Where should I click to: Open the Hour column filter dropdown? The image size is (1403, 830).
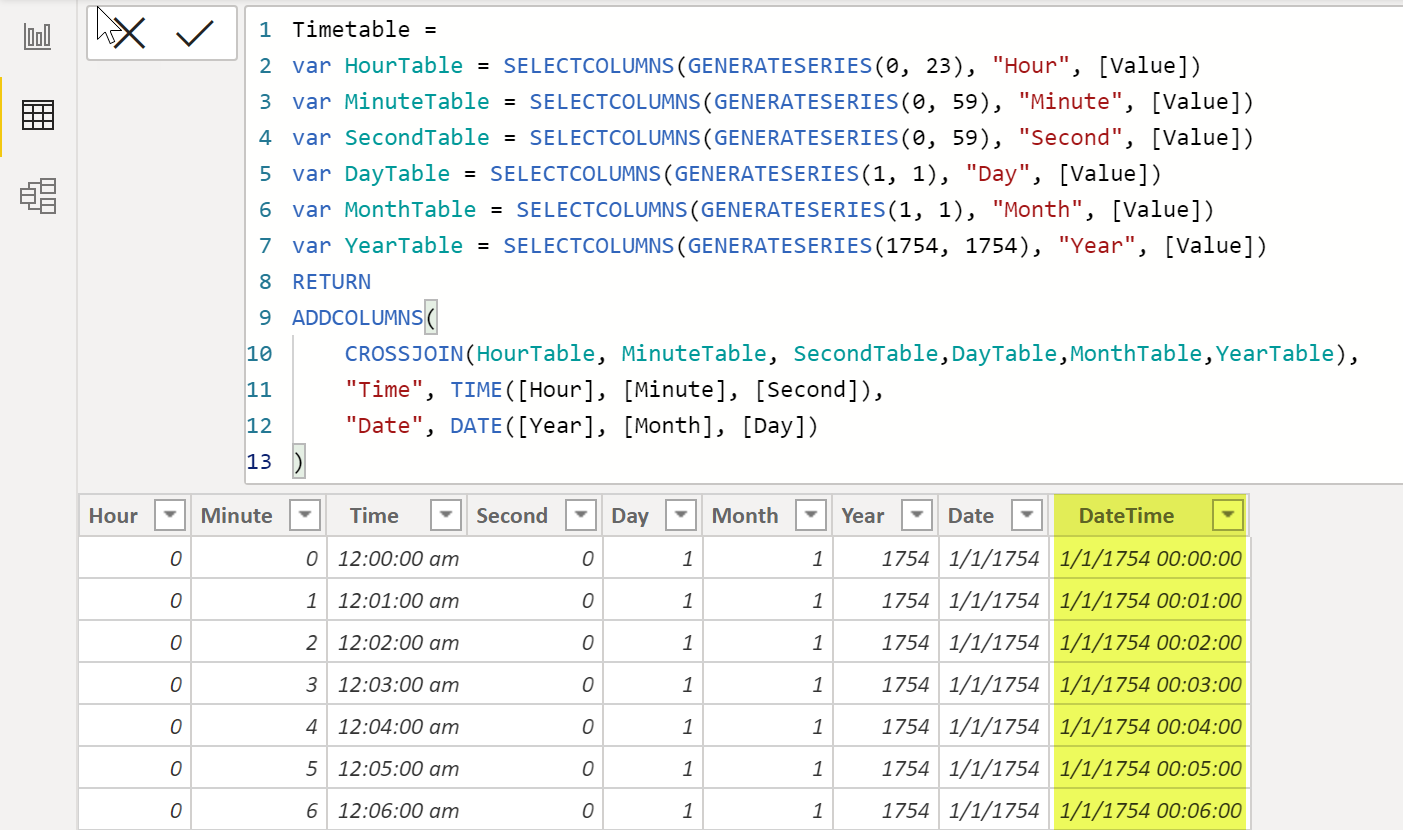click(x=170, y=516)
